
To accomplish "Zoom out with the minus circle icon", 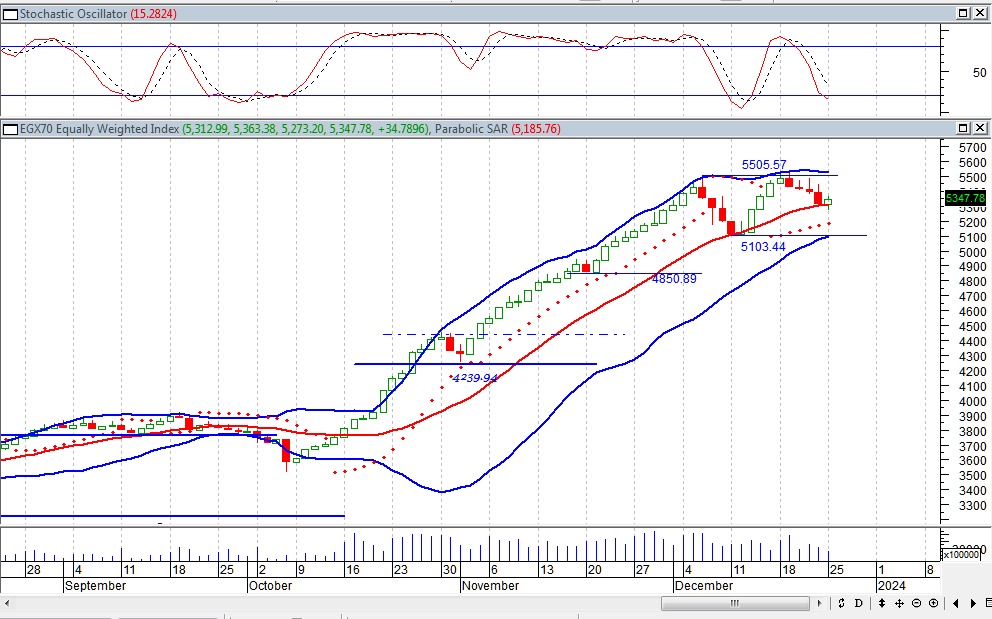I will pyautogui.click(x=917, y=603).
